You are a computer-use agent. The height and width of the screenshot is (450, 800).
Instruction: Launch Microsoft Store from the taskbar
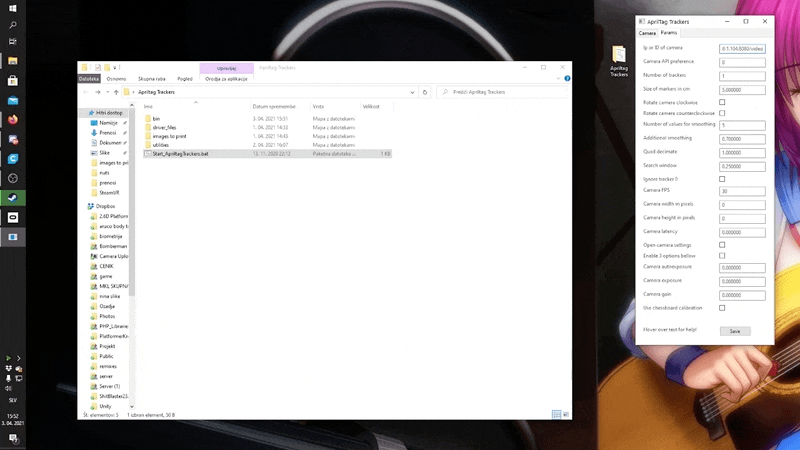click(13, 81)
